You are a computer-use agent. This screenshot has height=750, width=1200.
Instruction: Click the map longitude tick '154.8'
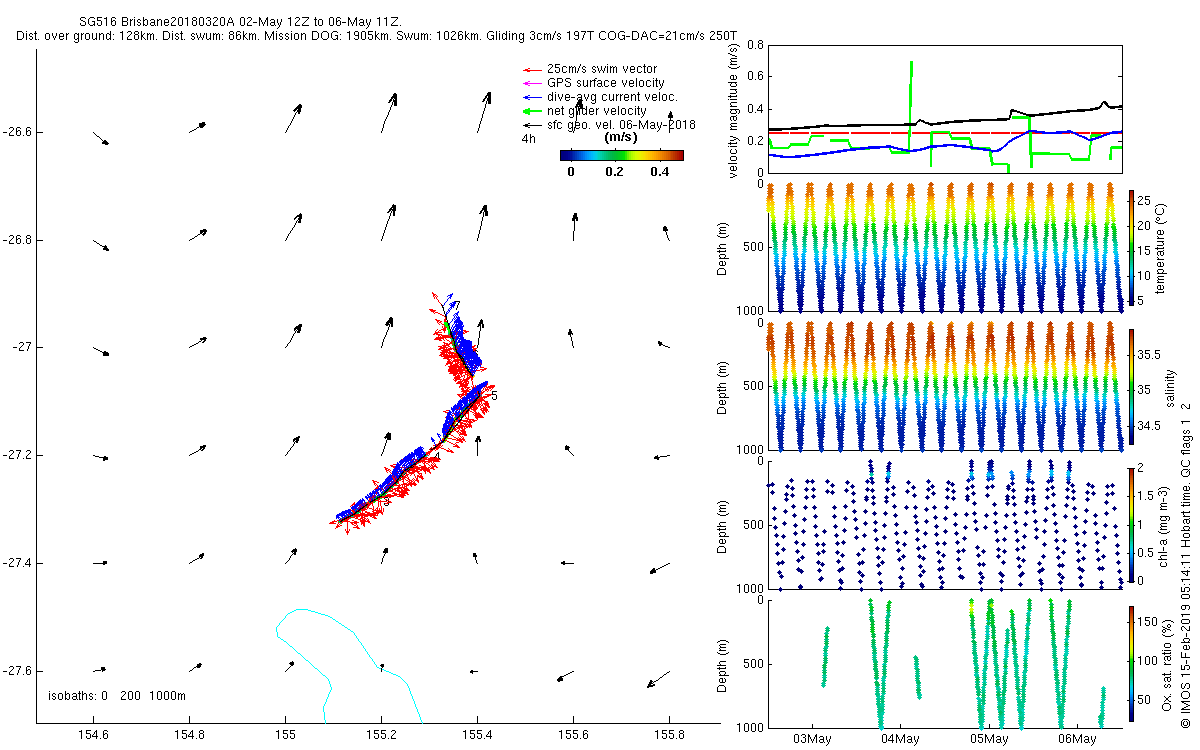tap(189, 735)
